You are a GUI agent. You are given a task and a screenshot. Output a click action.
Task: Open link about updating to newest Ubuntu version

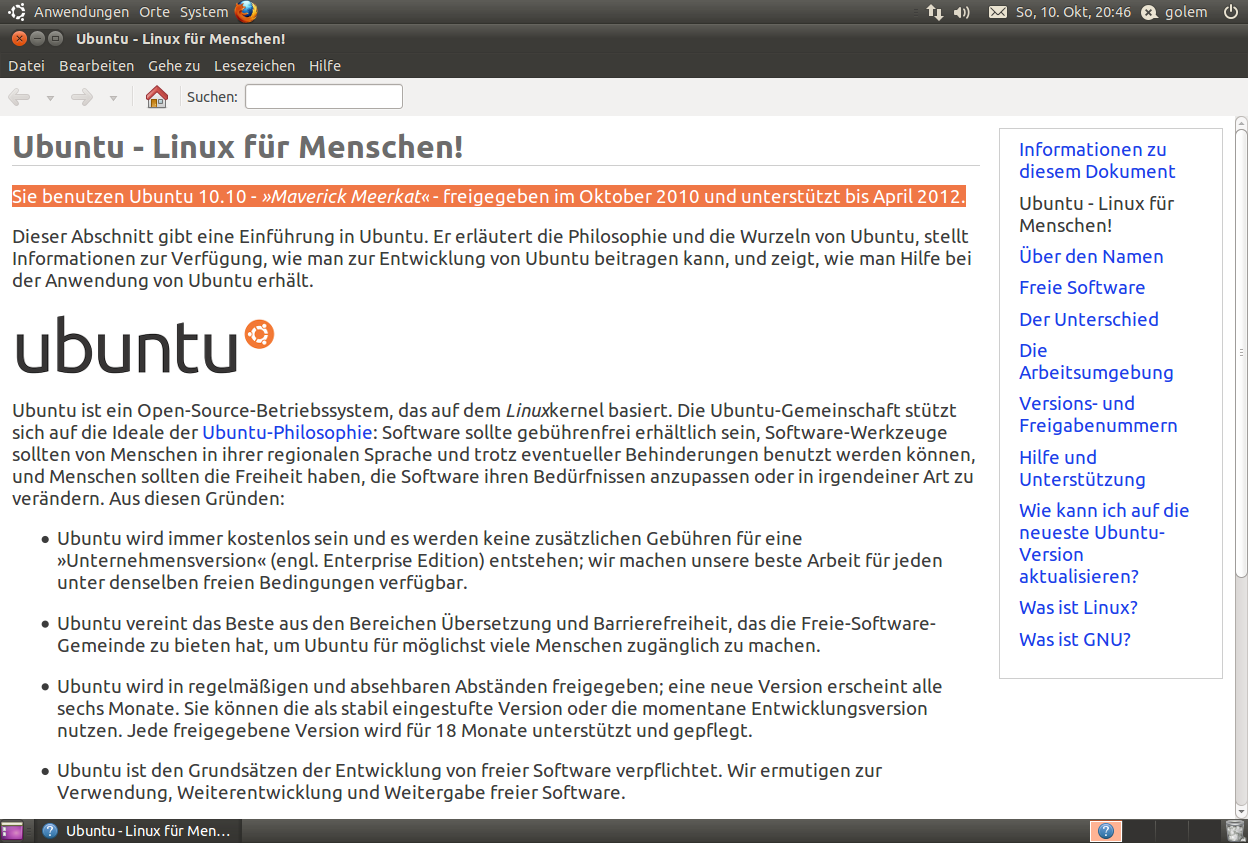[1104, 543]
